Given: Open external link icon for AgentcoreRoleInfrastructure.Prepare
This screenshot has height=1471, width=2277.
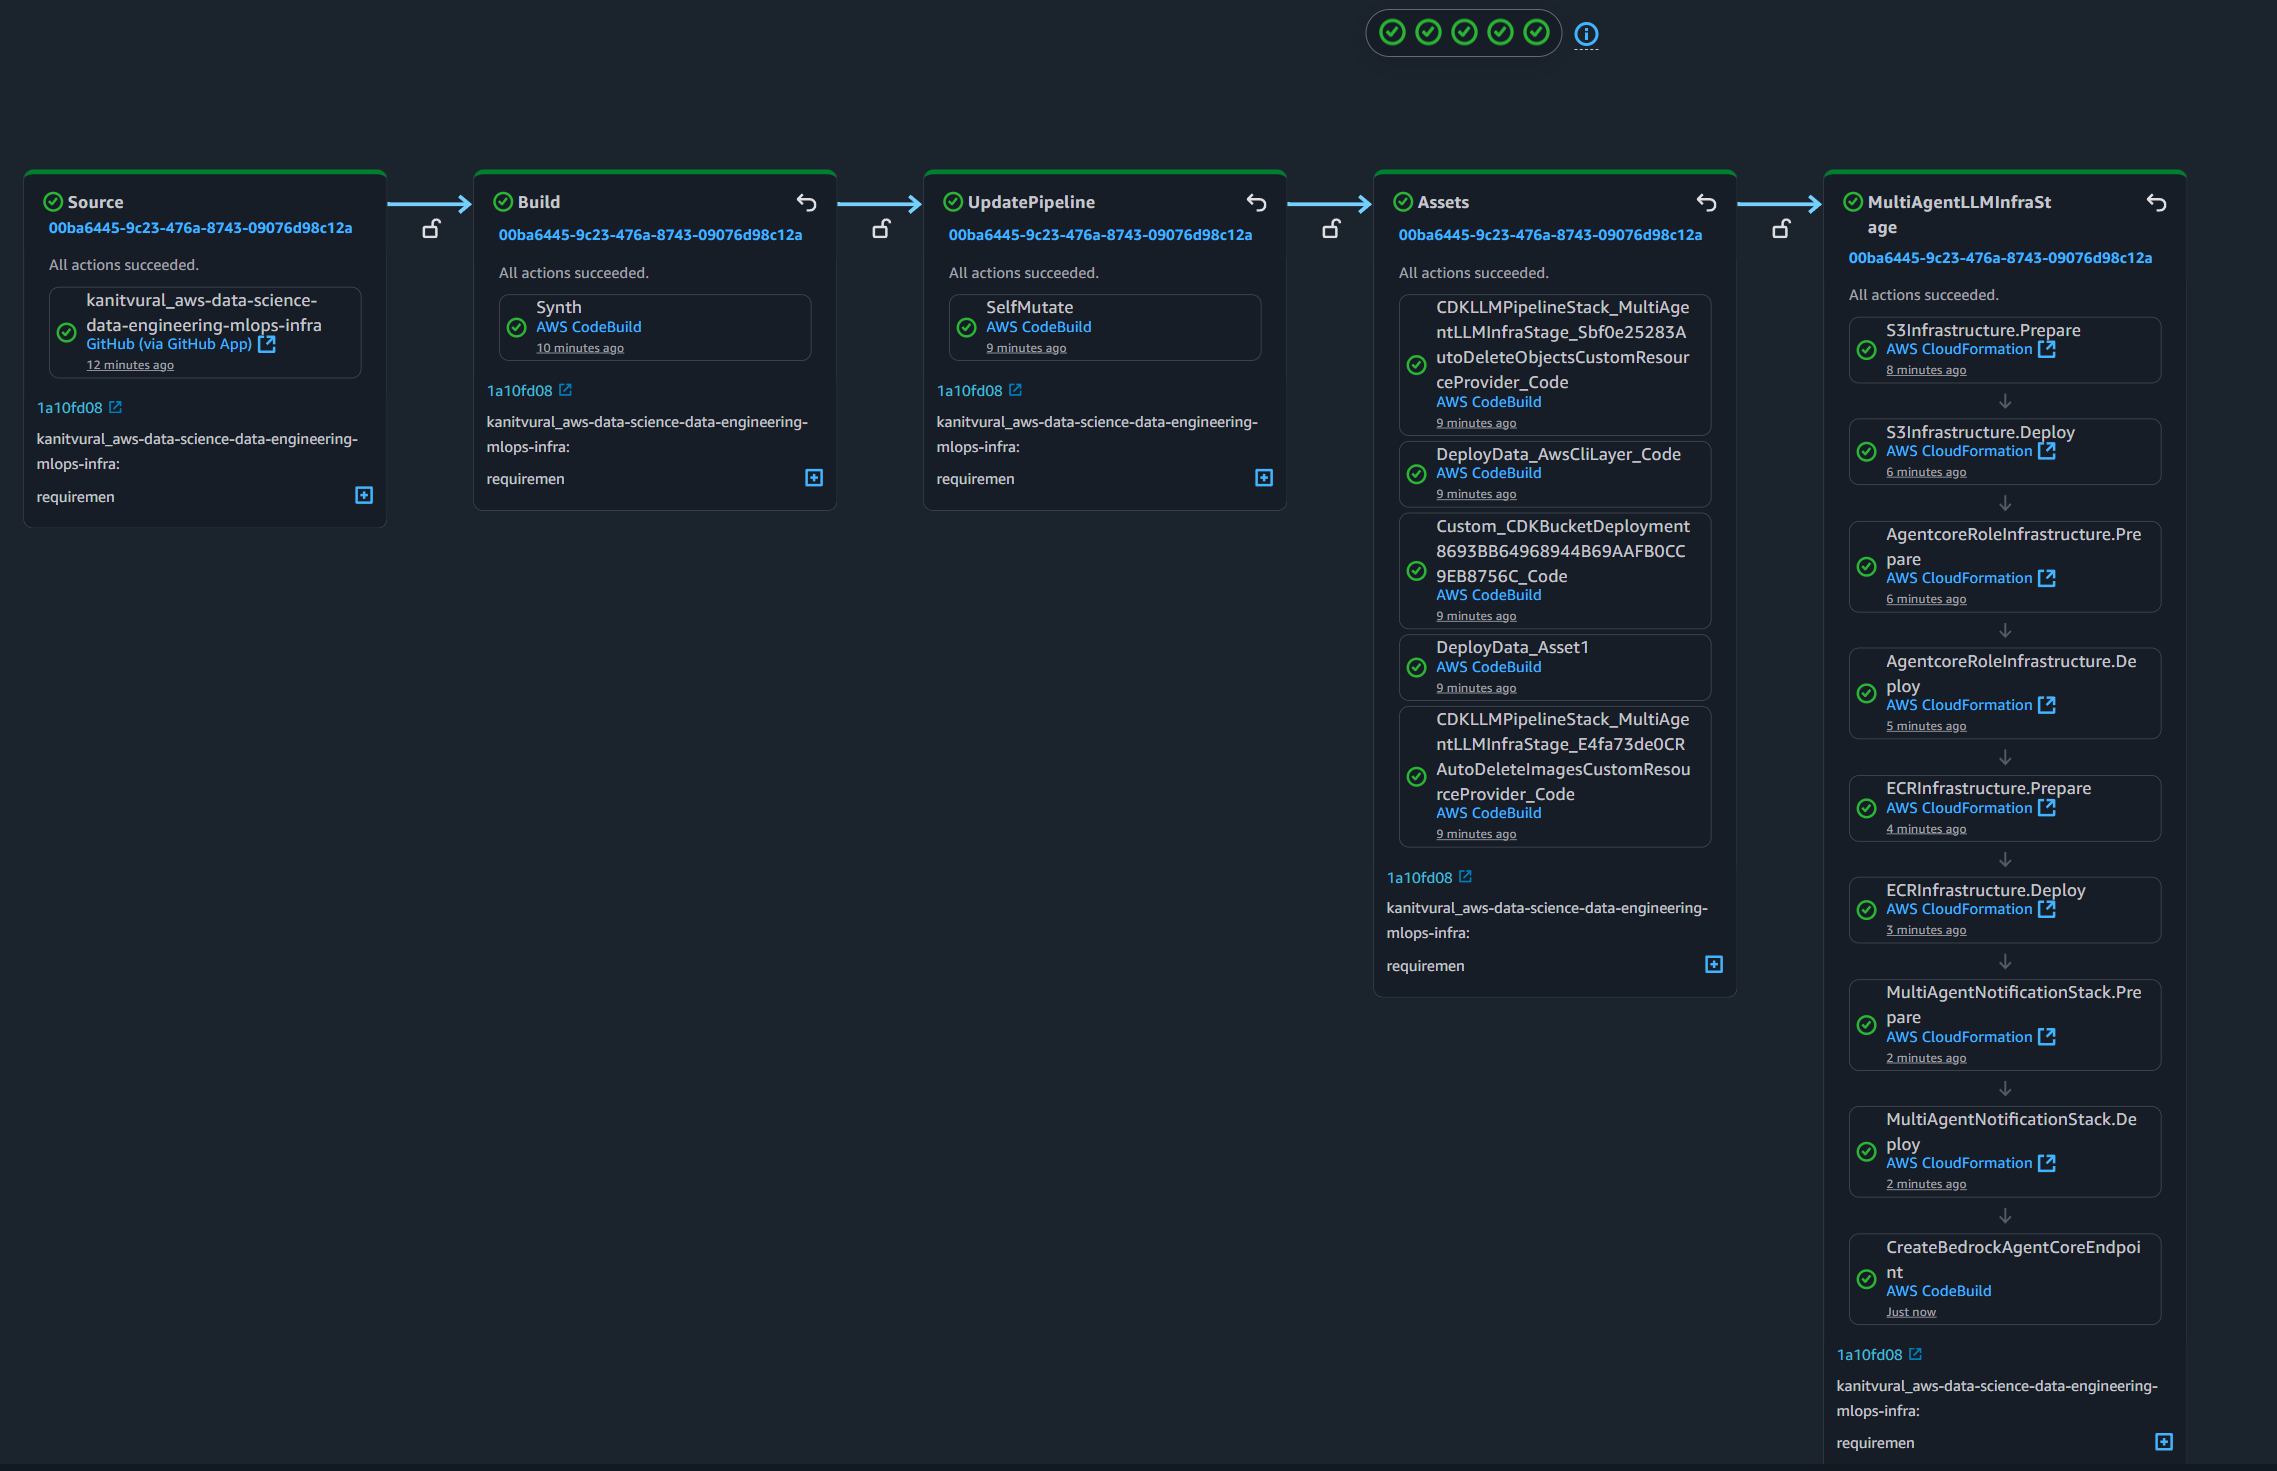Looking at the screenshot, I should pyautogui.click(x=2047, y=578).
